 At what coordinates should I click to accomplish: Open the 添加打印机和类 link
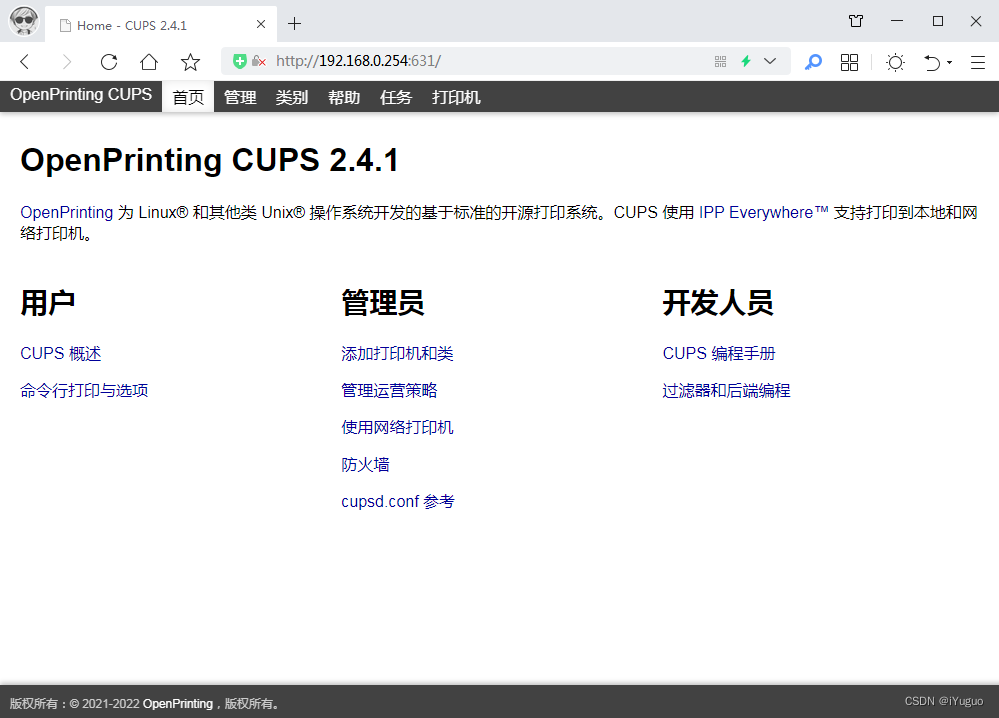tap(398, 354)
